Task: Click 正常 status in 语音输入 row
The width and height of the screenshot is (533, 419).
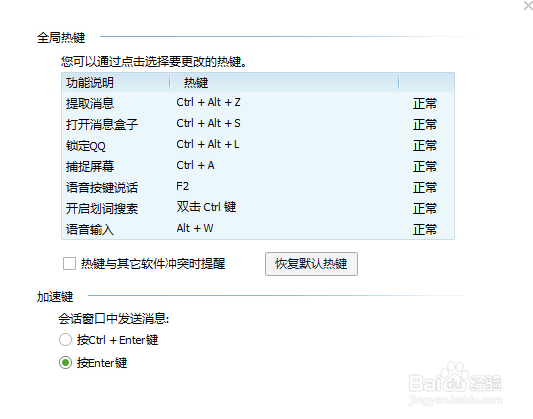Action: (x=425, y=229)
